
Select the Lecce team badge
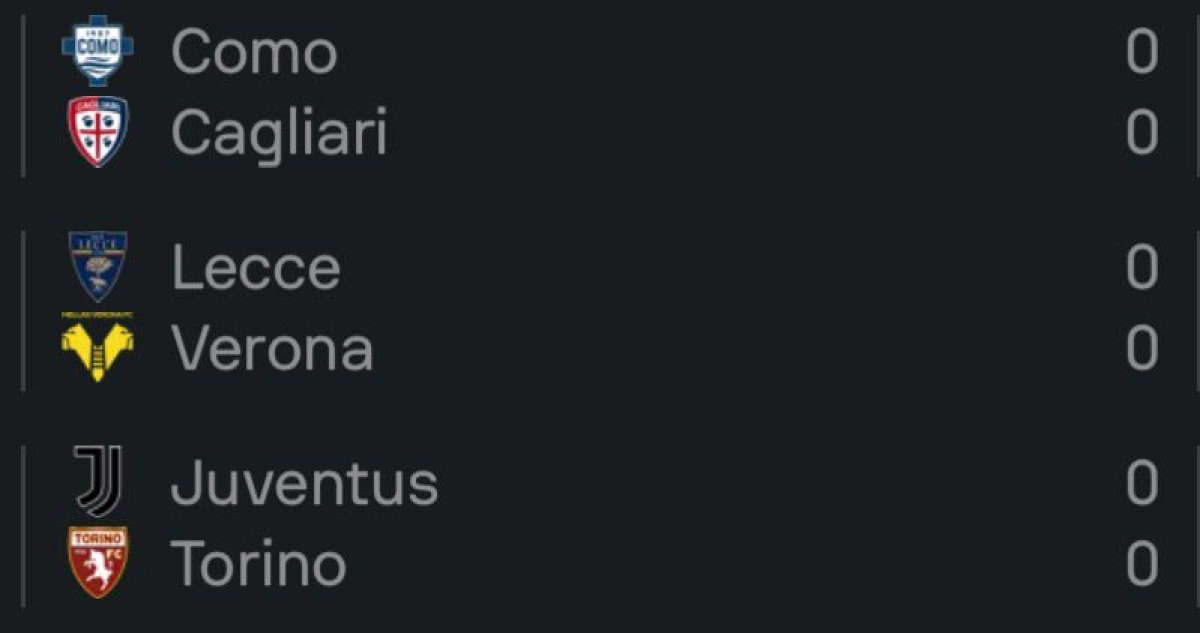pyautogui.click(x=97, y=267)
